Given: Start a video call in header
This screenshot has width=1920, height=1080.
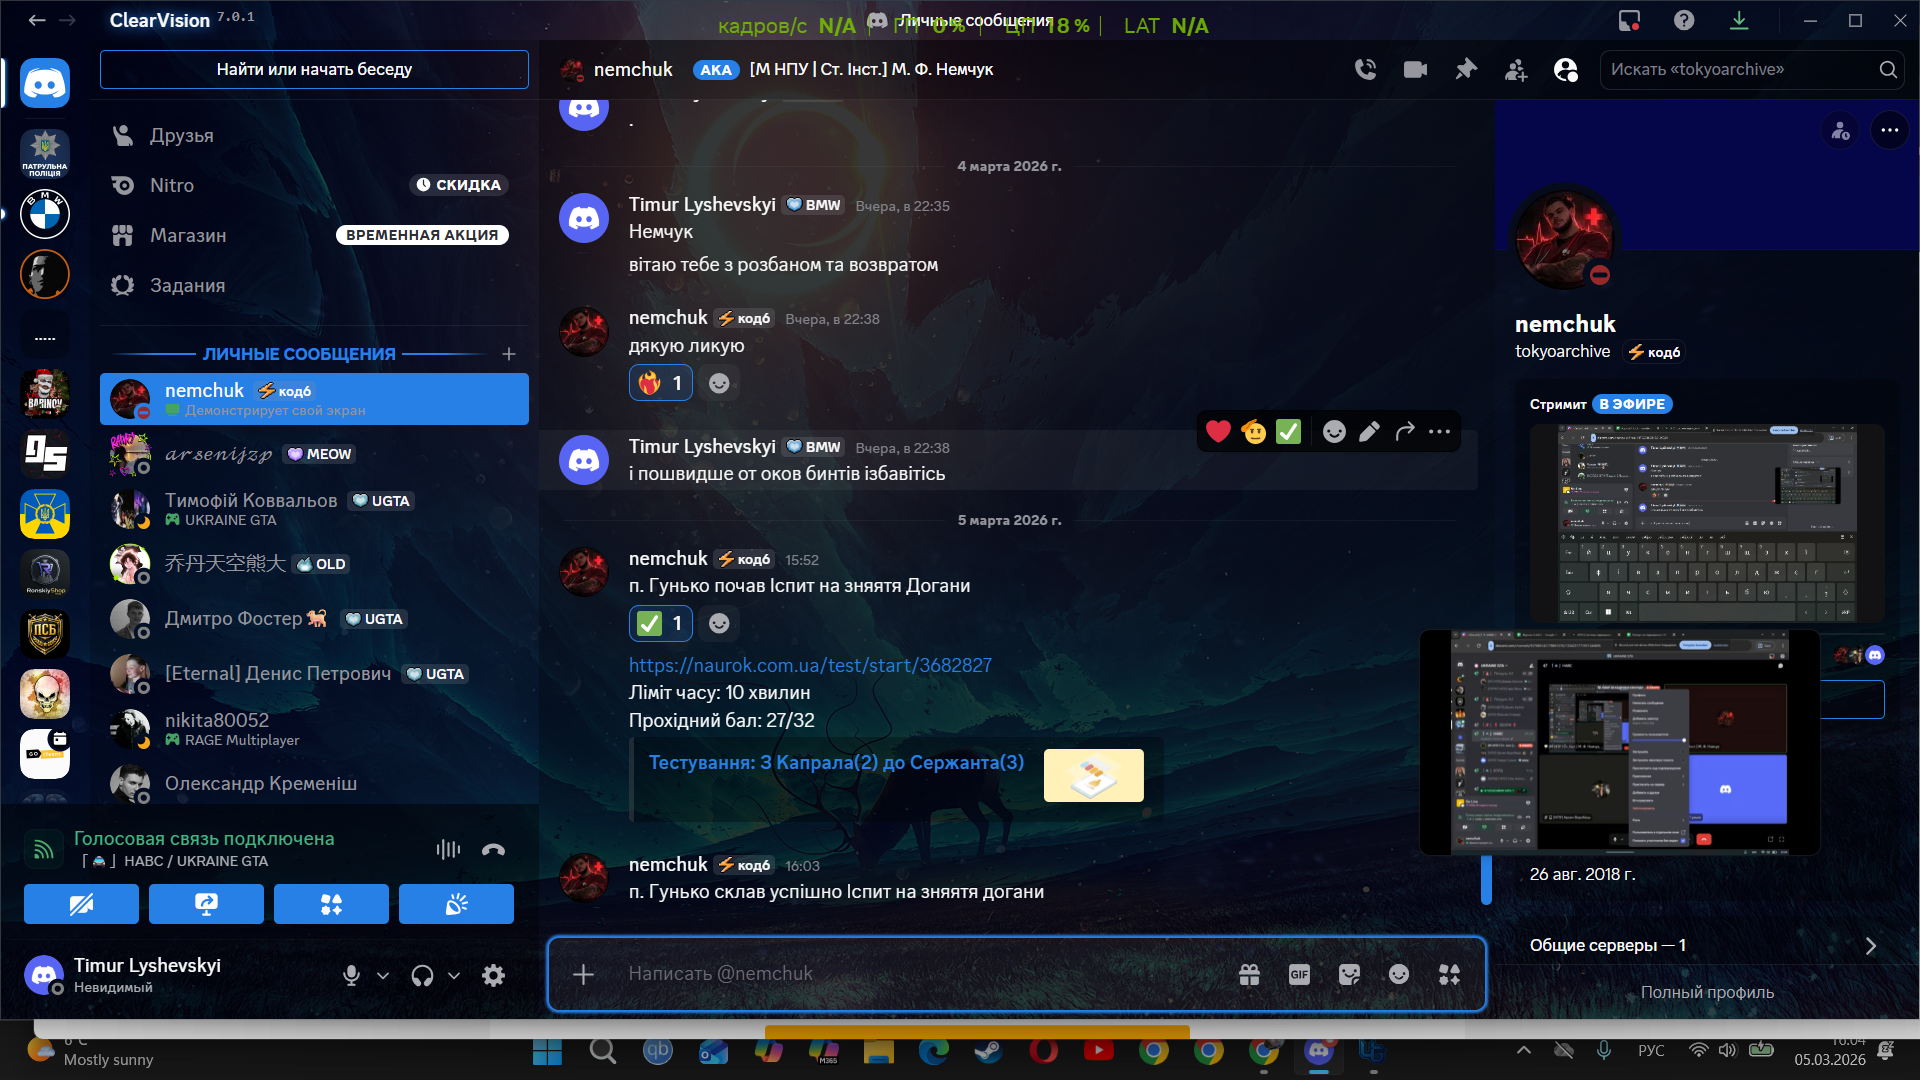Looking at the screenshot, I should [x=1415, y=69].
